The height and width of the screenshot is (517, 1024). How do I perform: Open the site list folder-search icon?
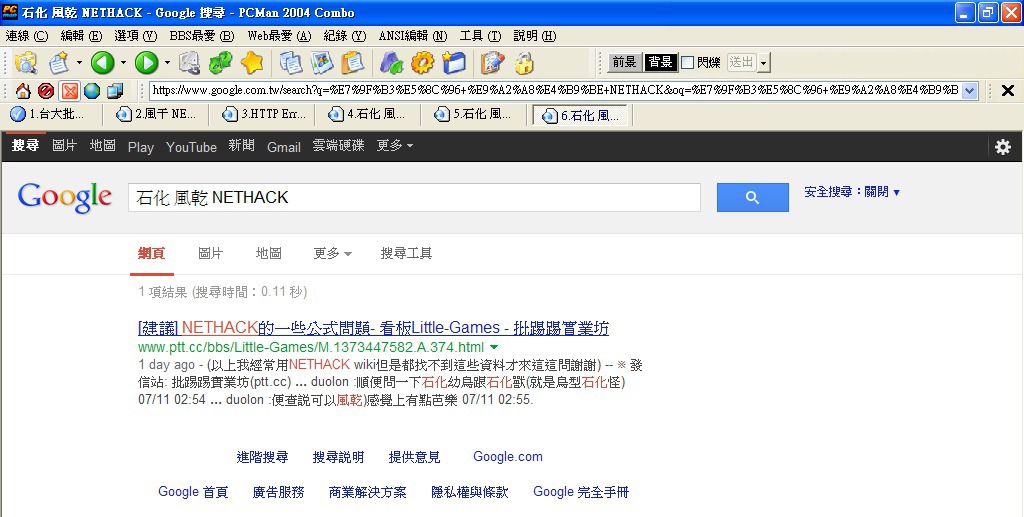25,63
